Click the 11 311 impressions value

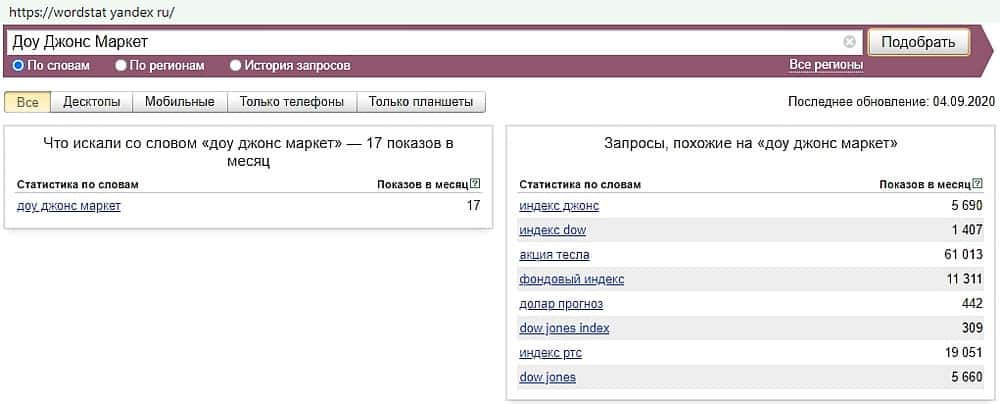[965, 280]
